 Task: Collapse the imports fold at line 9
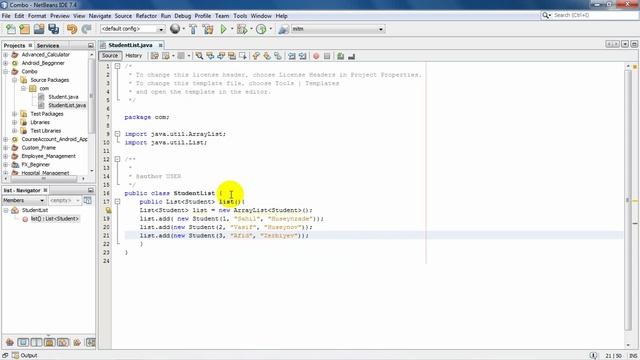[118, 134]
